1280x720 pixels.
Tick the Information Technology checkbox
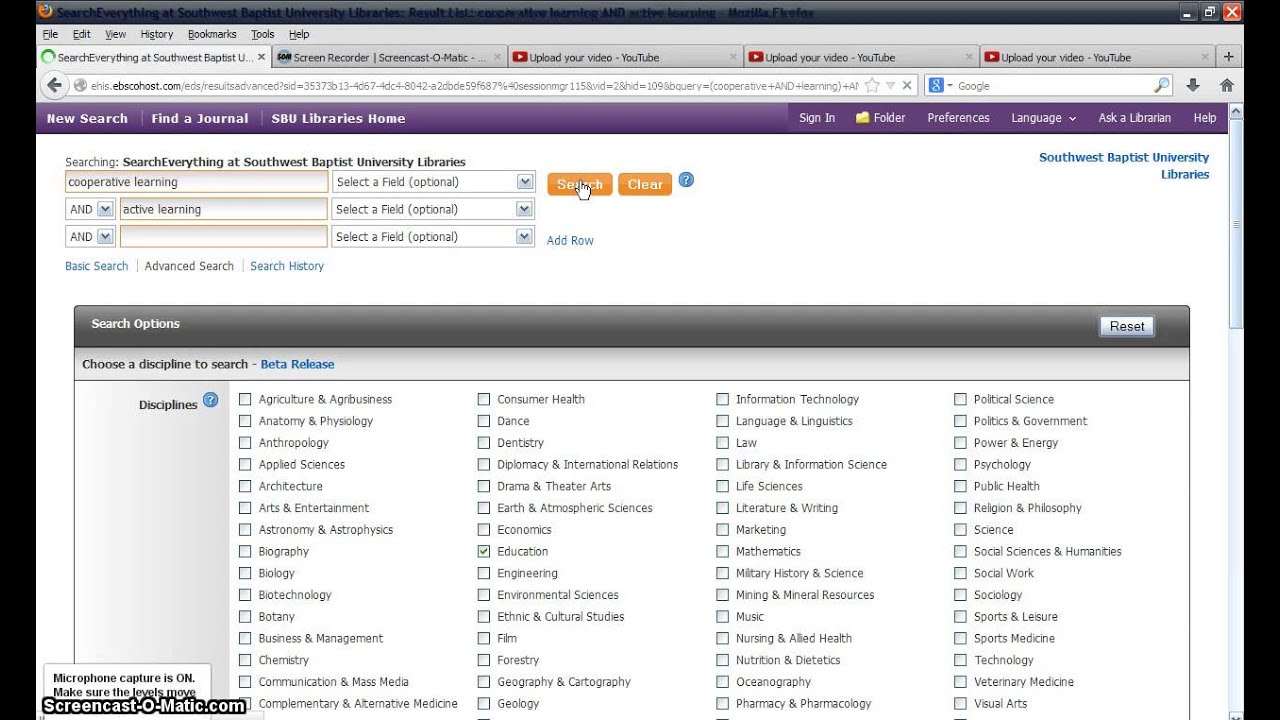point(722,399)
